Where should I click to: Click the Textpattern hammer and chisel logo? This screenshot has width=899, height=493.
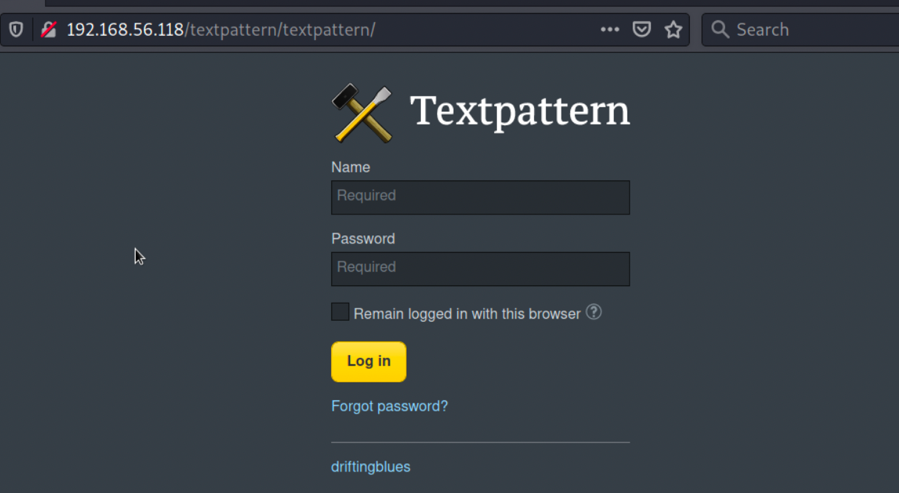click(362, 112)
